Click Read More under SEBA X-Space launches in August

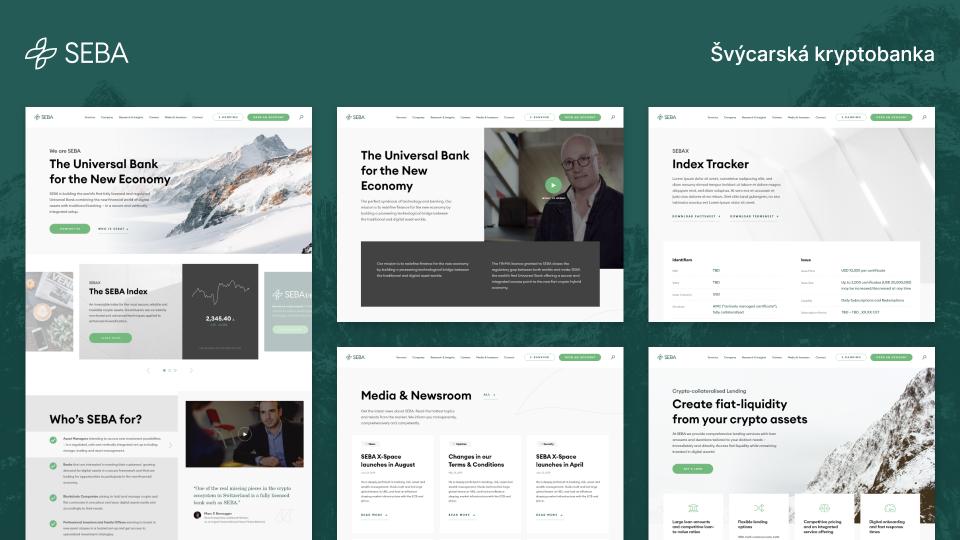pos(374,515)
